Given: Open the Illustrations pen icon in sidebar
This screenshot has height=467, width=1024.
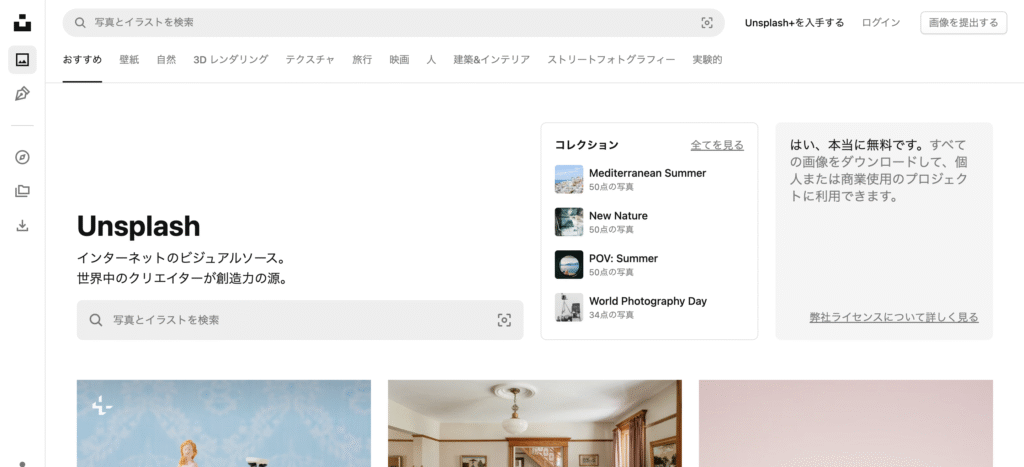Looking at the screenshot, I should (x=22, y=93).
